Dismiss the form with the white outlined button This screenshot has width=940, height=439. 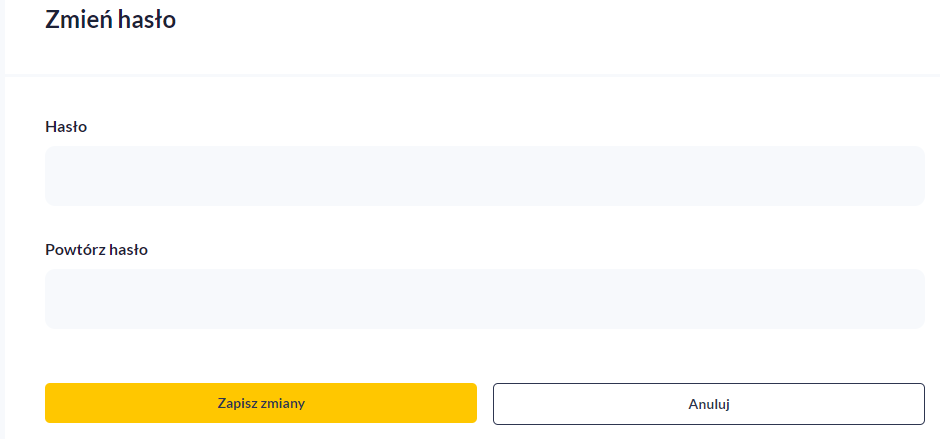click(708, 404)
